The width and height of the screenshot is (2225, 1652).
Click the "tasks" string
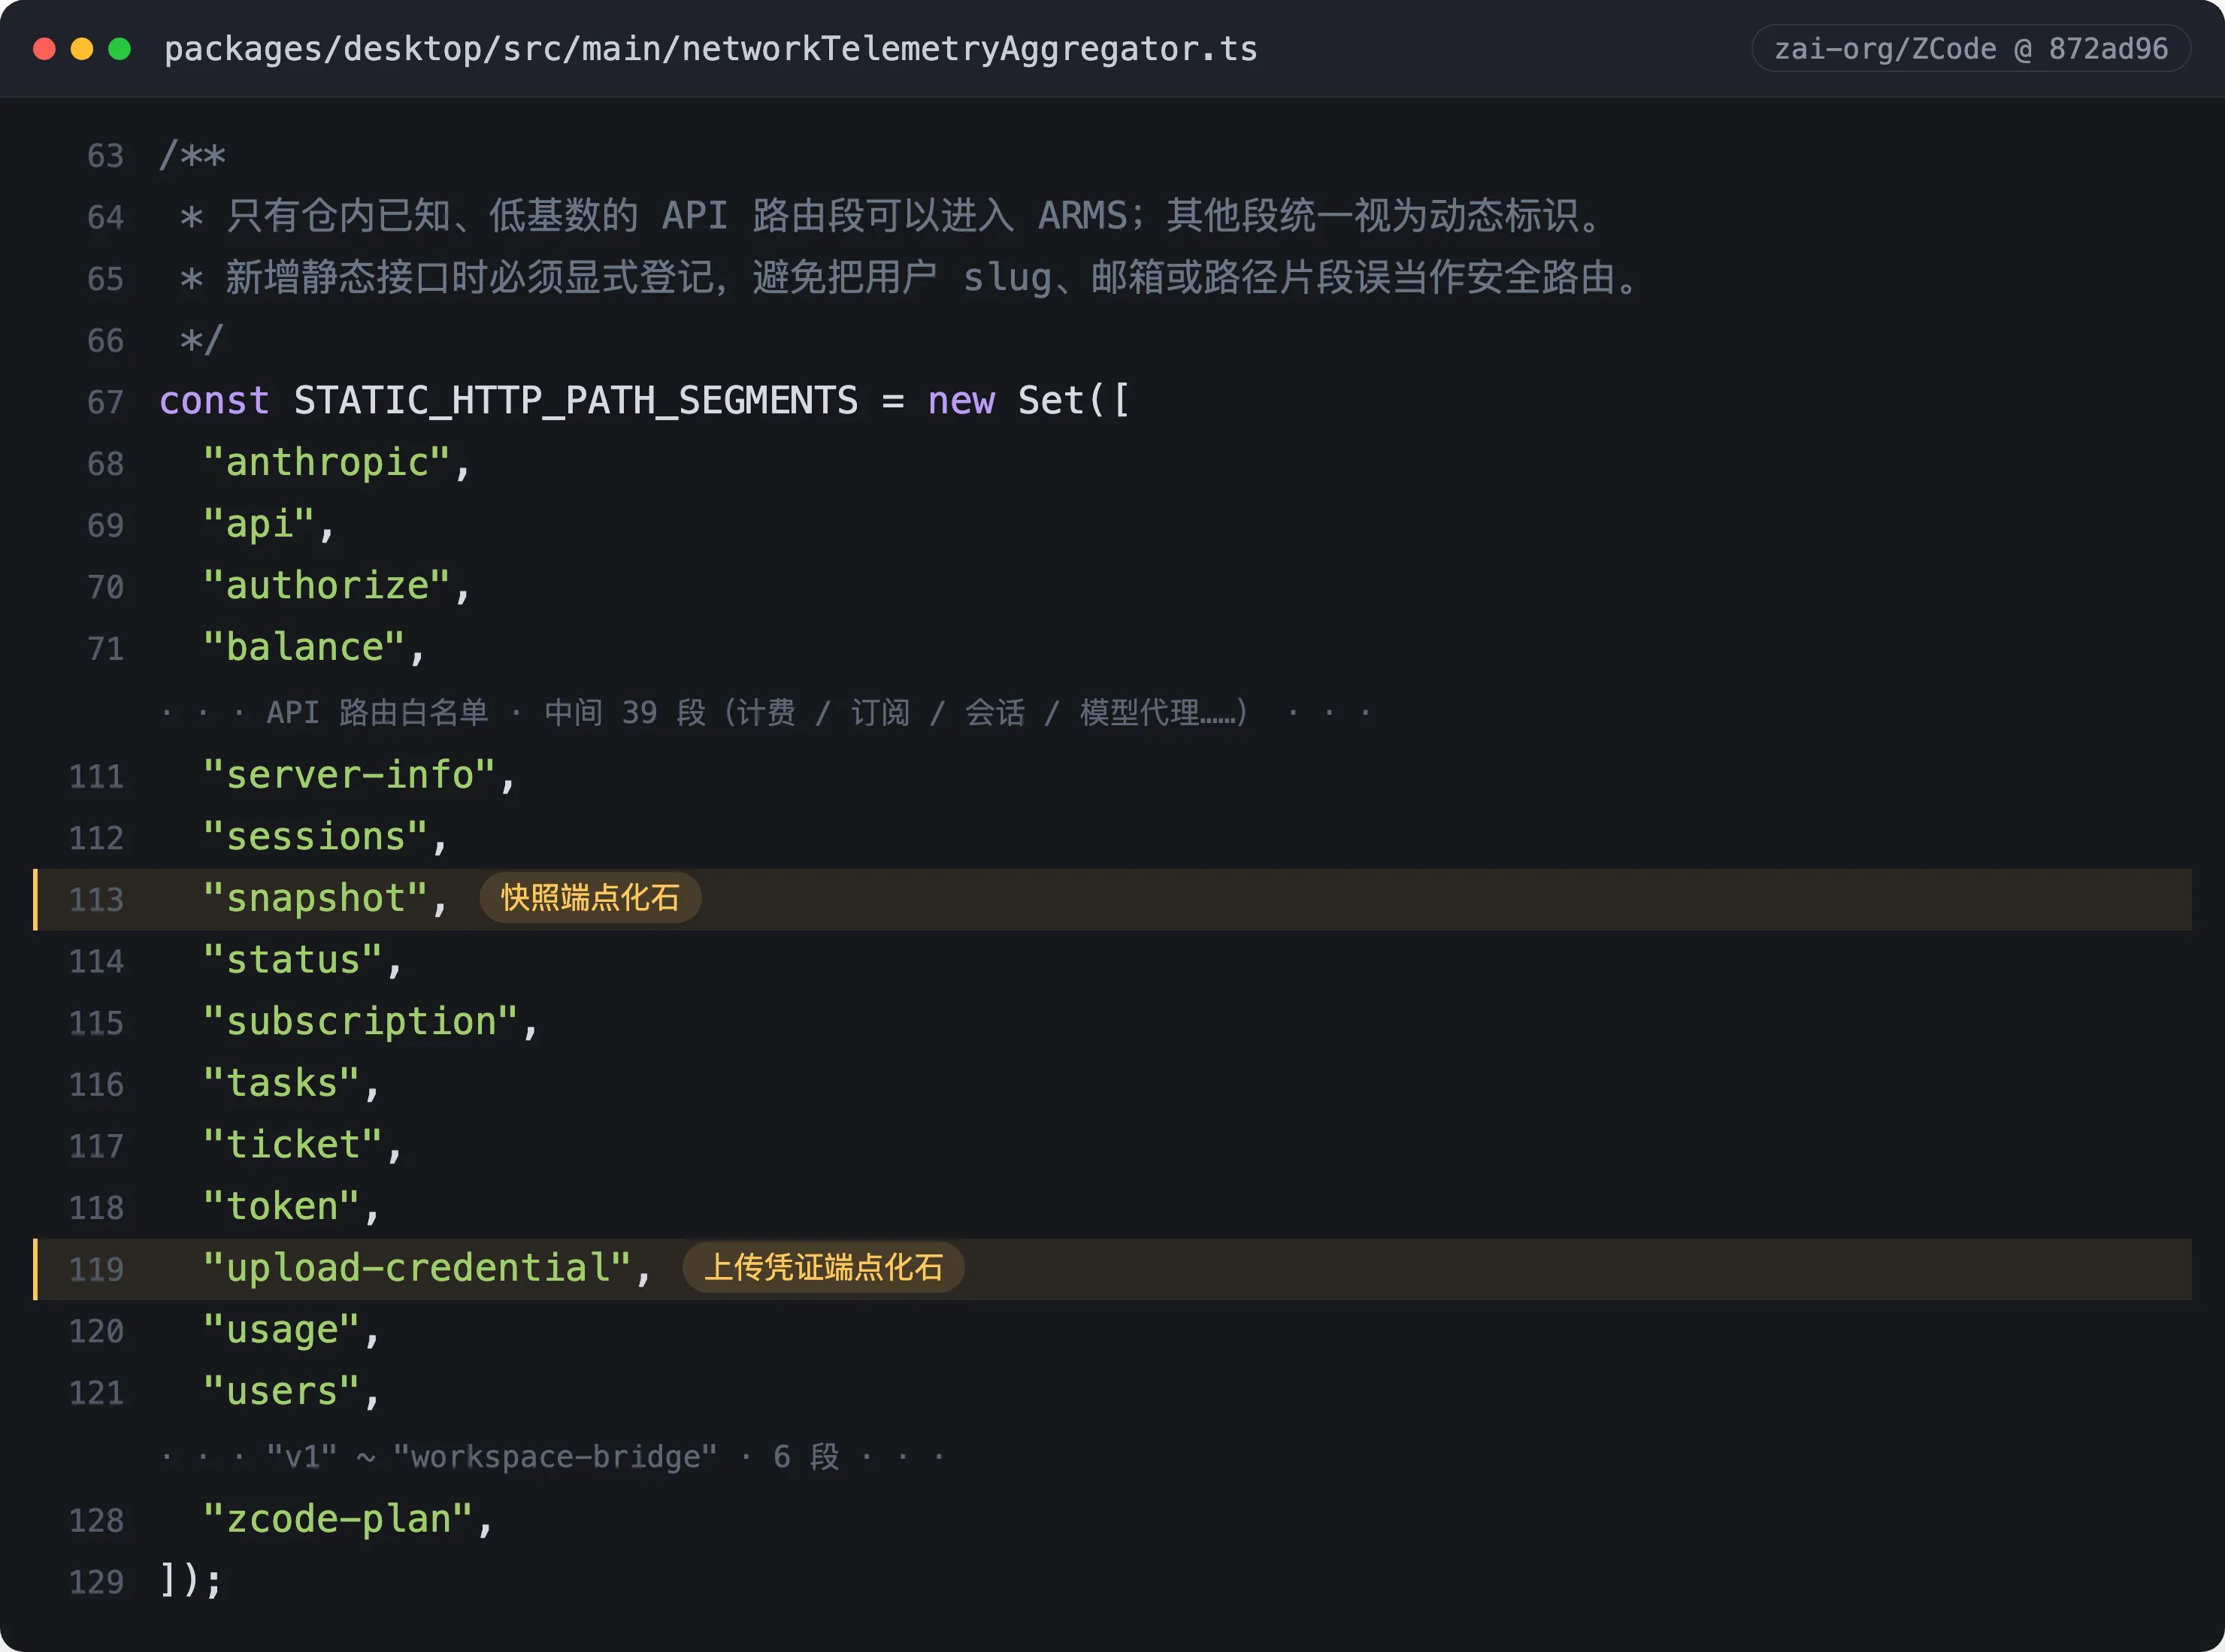281,1084
